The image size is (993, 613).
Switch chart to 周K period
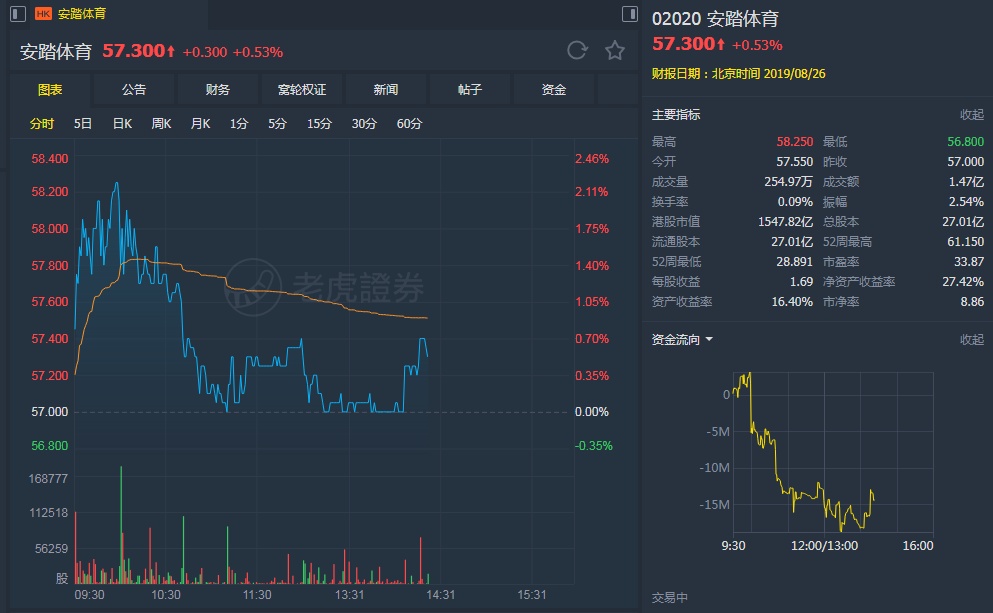tap(161, 124)
